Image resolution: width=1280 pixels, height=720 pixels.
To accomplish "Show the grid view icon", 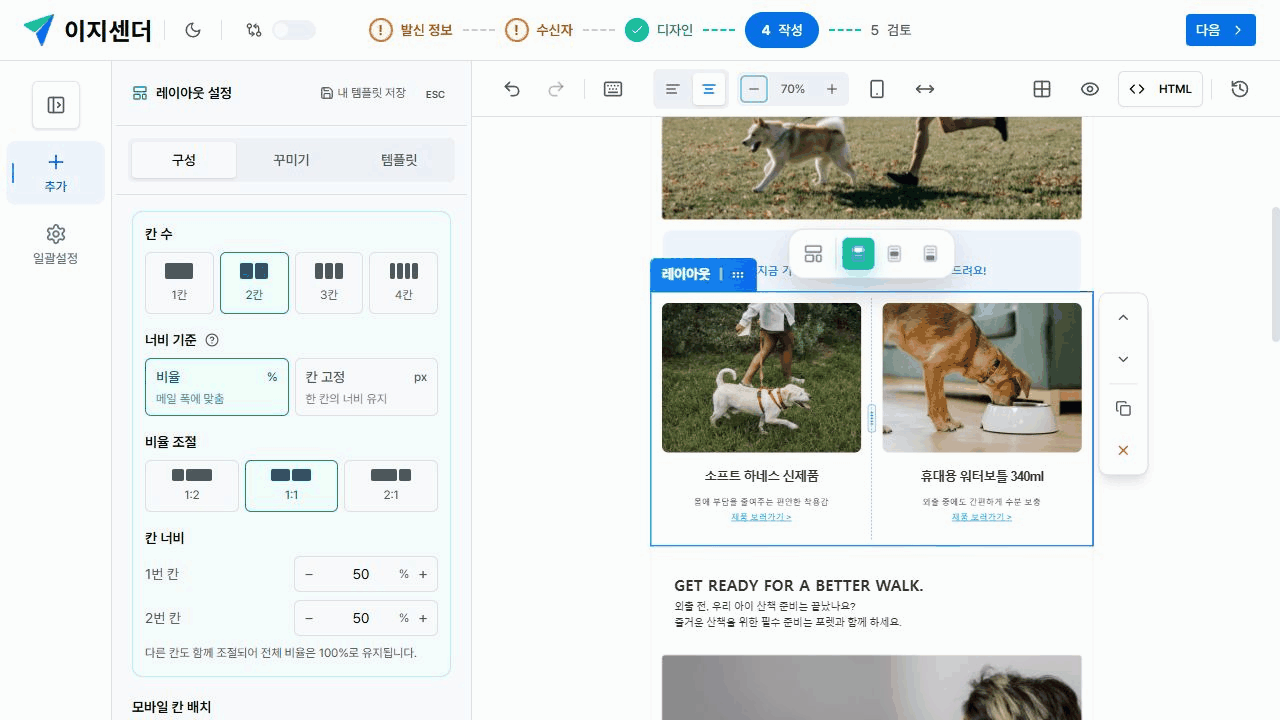I will [1042, 89].
